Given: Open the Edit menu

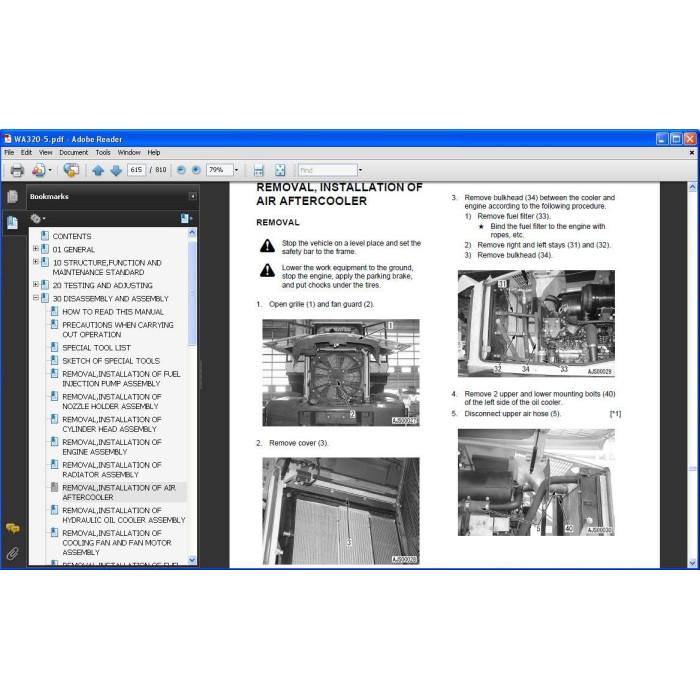Looking at the screenshot, I should coord(26,152).
